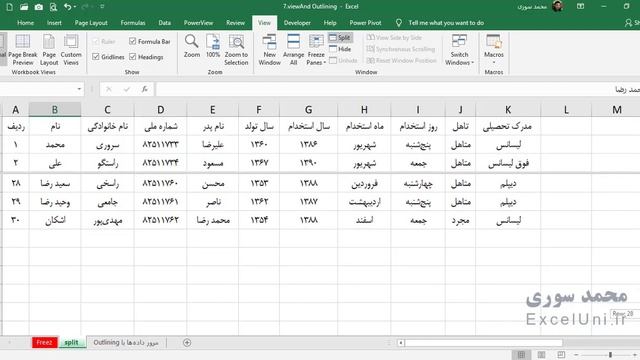Open the Page Layout ribbon tab

click(x=91, y=23)
